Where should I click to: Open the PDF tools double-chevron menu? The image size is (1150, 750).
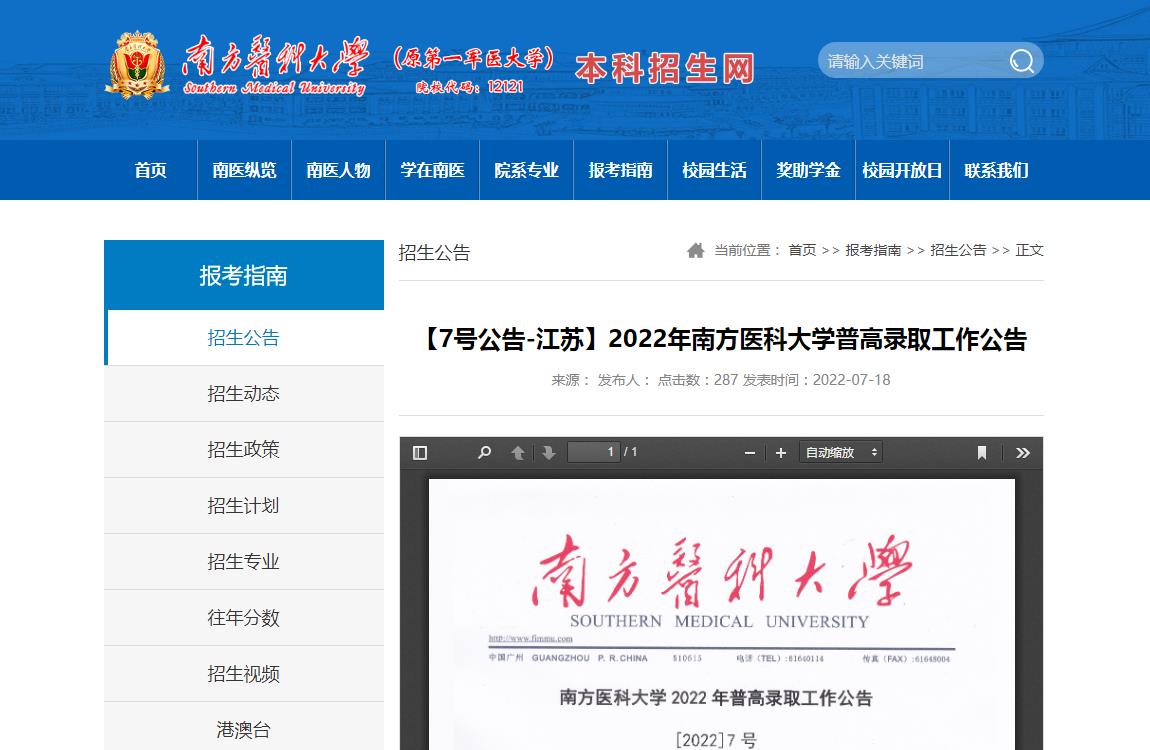[1022, 452]
